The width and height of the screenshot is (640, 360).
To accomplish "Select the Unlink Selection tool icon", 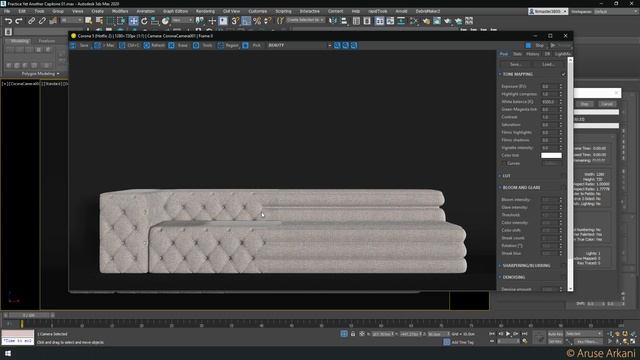I will coord(42,21).
